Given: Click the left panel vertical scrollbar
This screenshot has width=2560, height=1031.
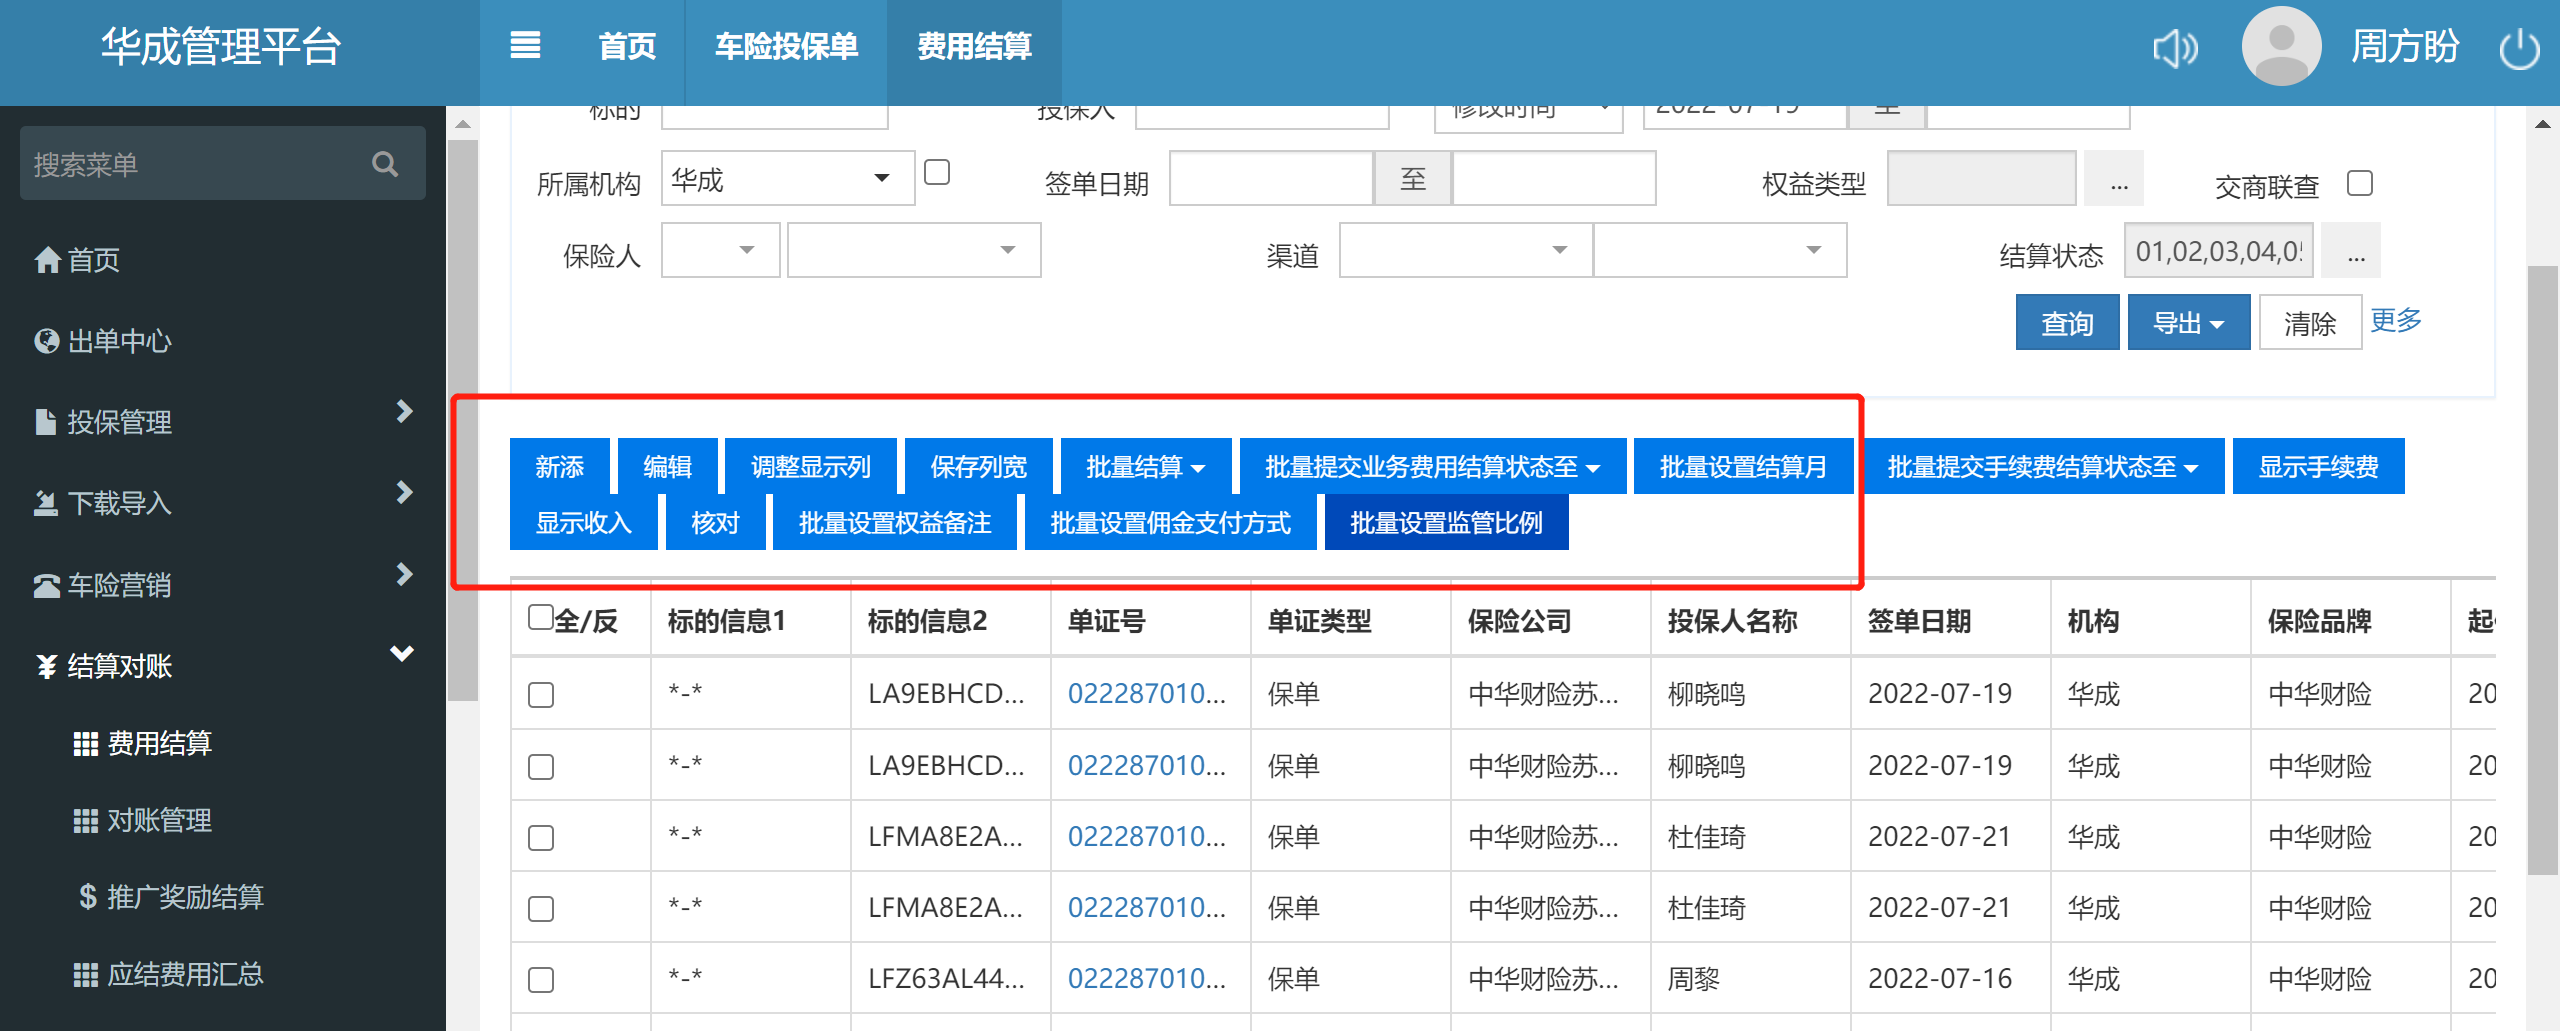Looking at the screenshot, I should [462, 420].
